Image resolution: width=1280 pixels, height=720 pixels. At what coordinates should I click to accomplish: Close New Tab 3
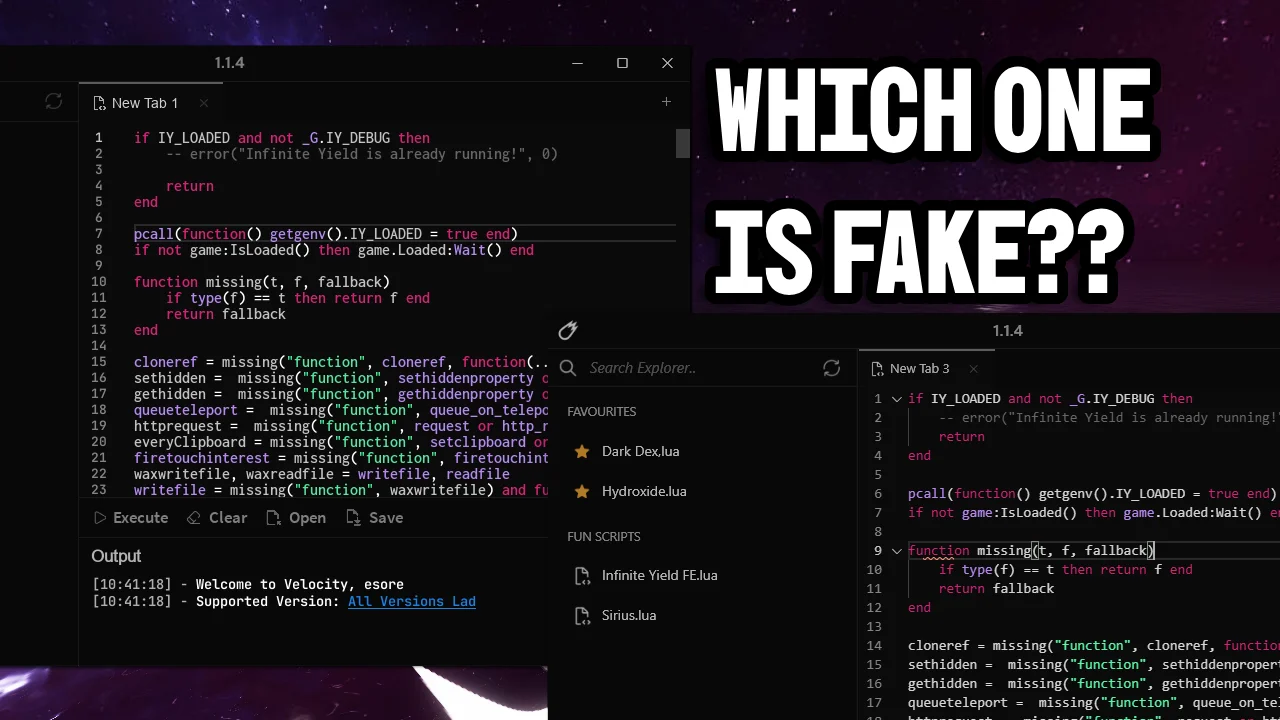pos(973,369)
